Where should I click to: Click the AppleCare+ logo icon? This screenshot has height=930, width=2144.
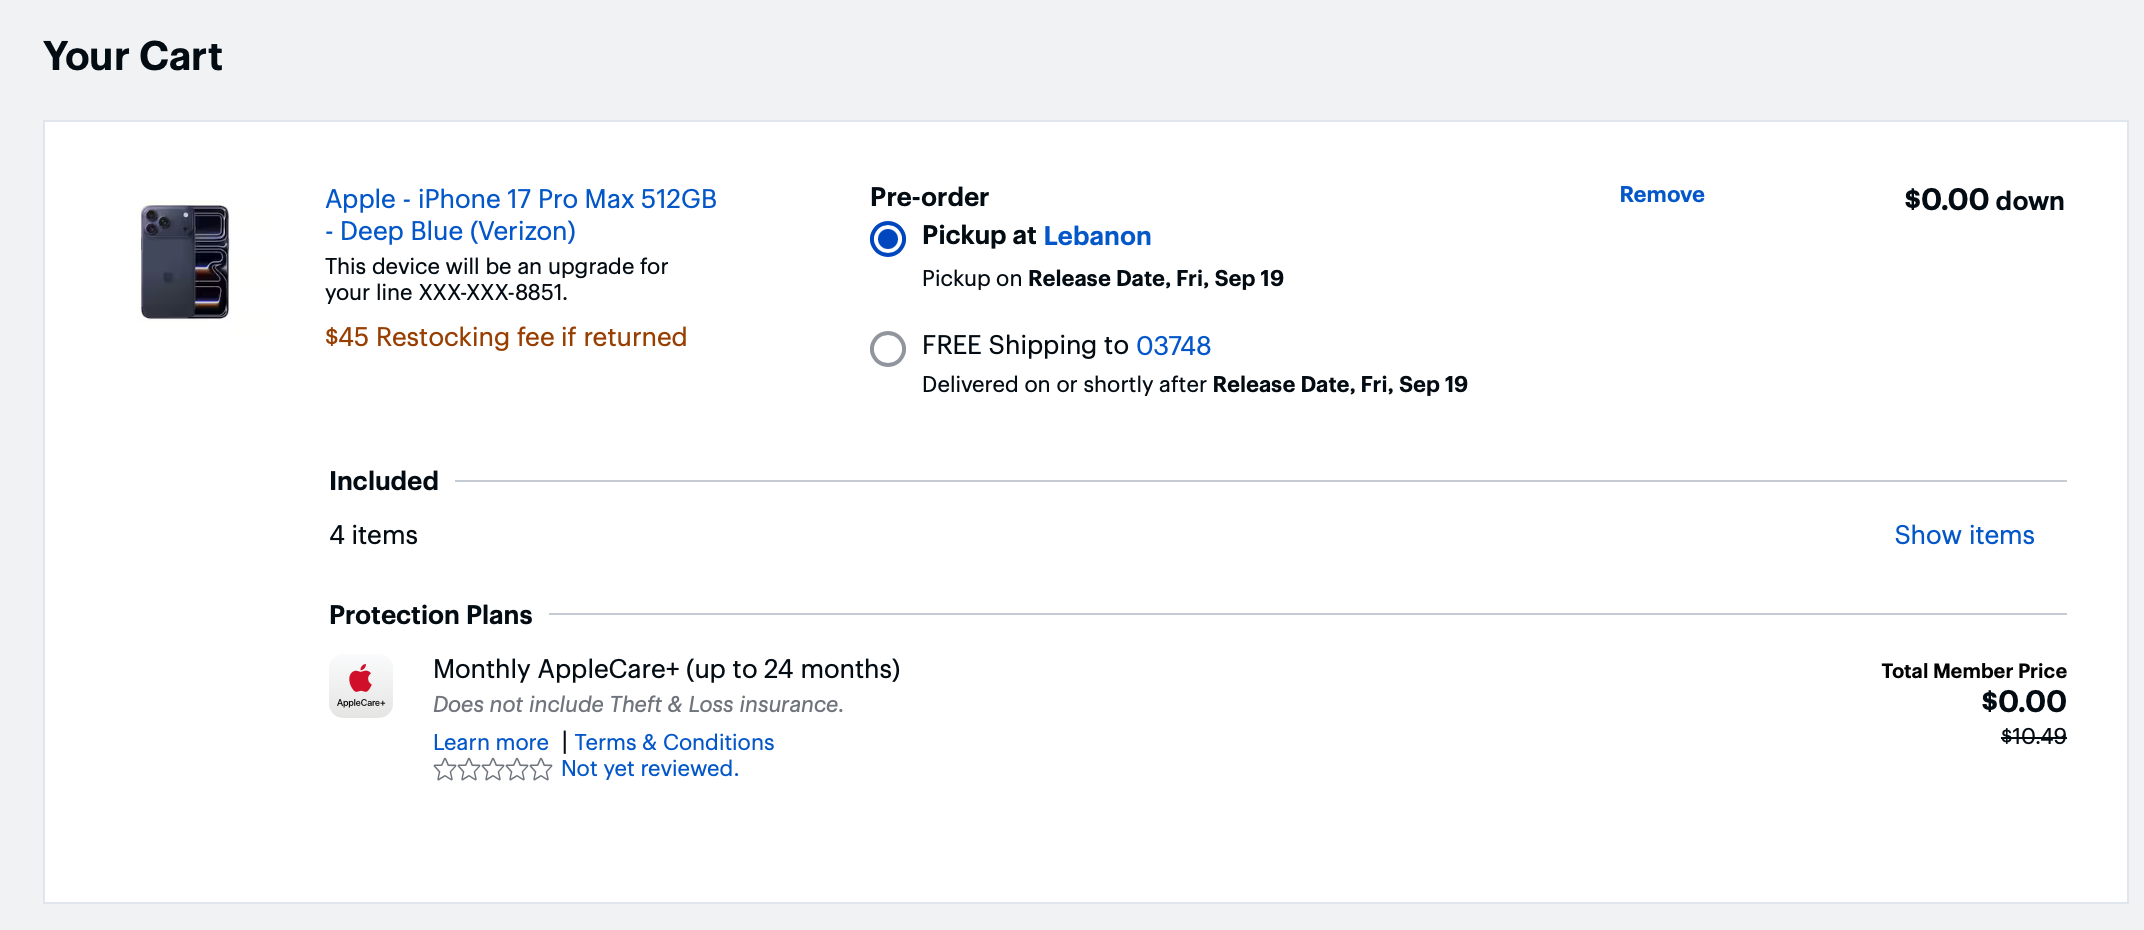[361, 686]
